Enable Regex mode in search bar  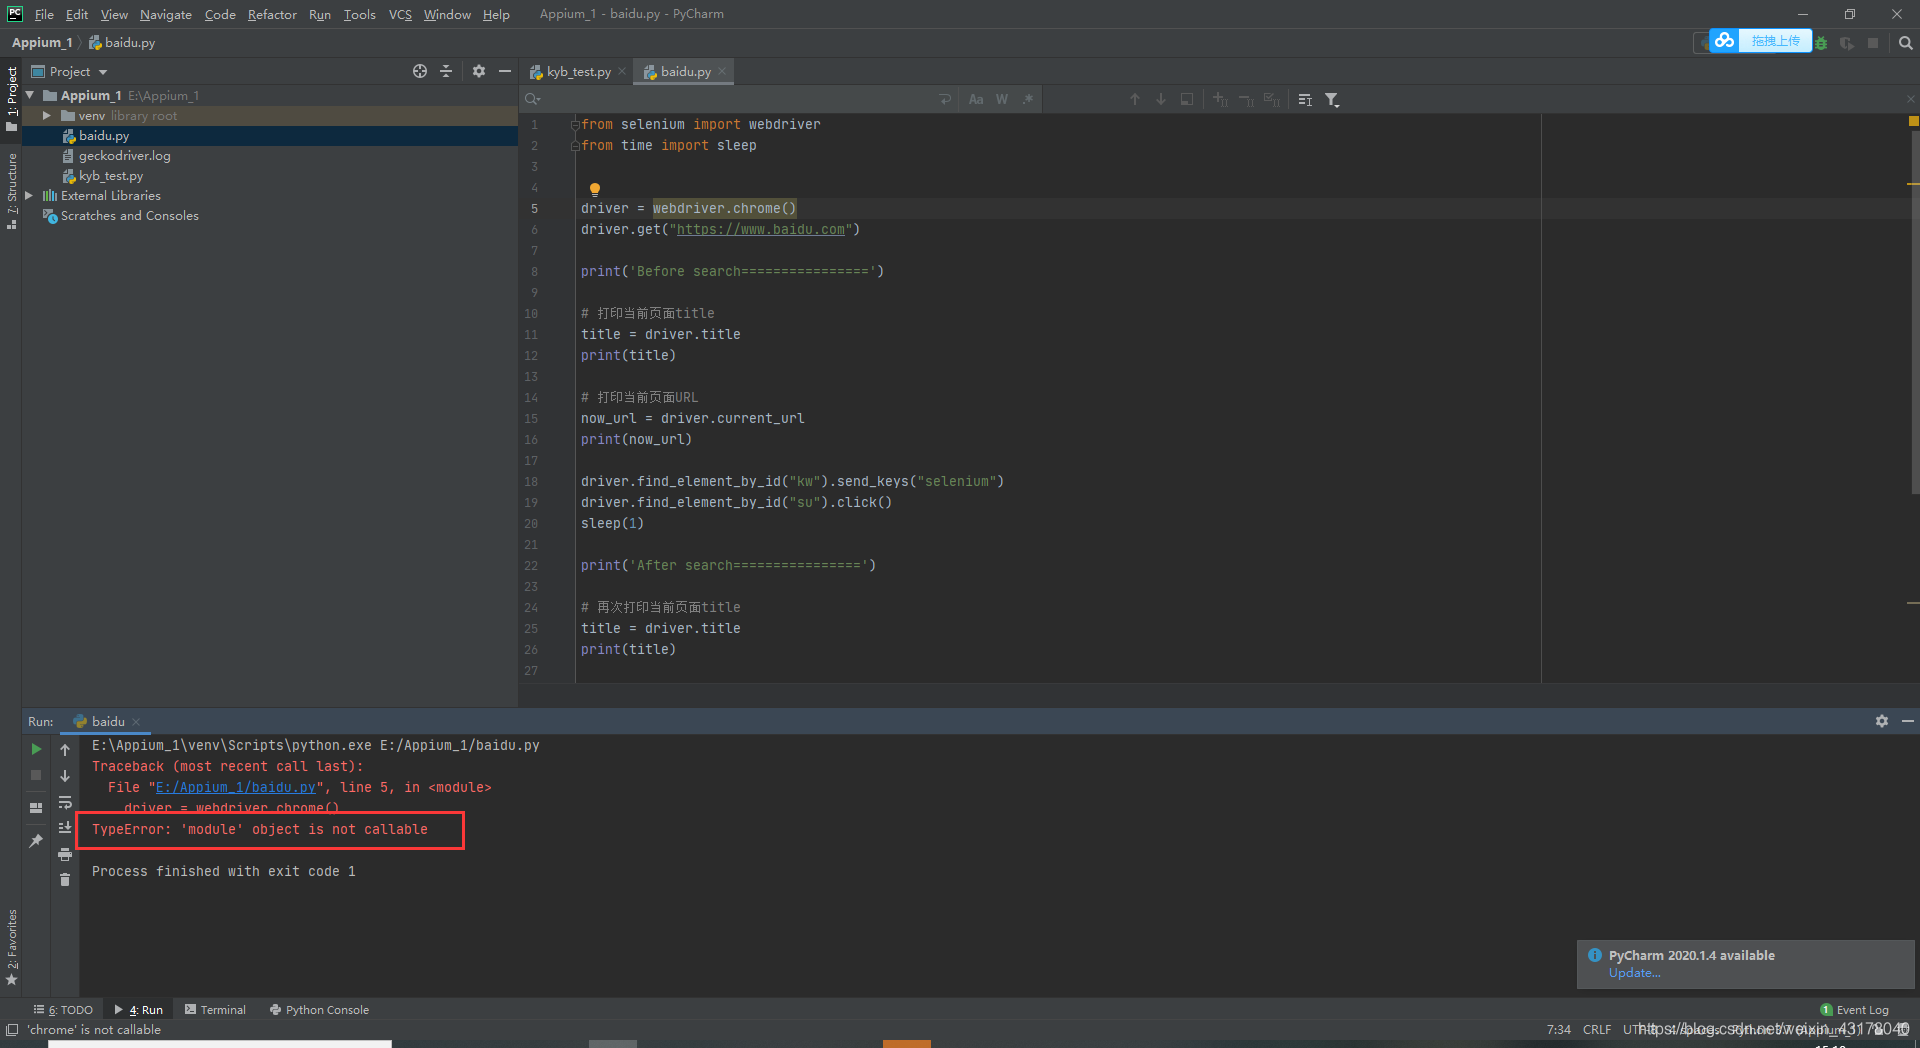1028,99
